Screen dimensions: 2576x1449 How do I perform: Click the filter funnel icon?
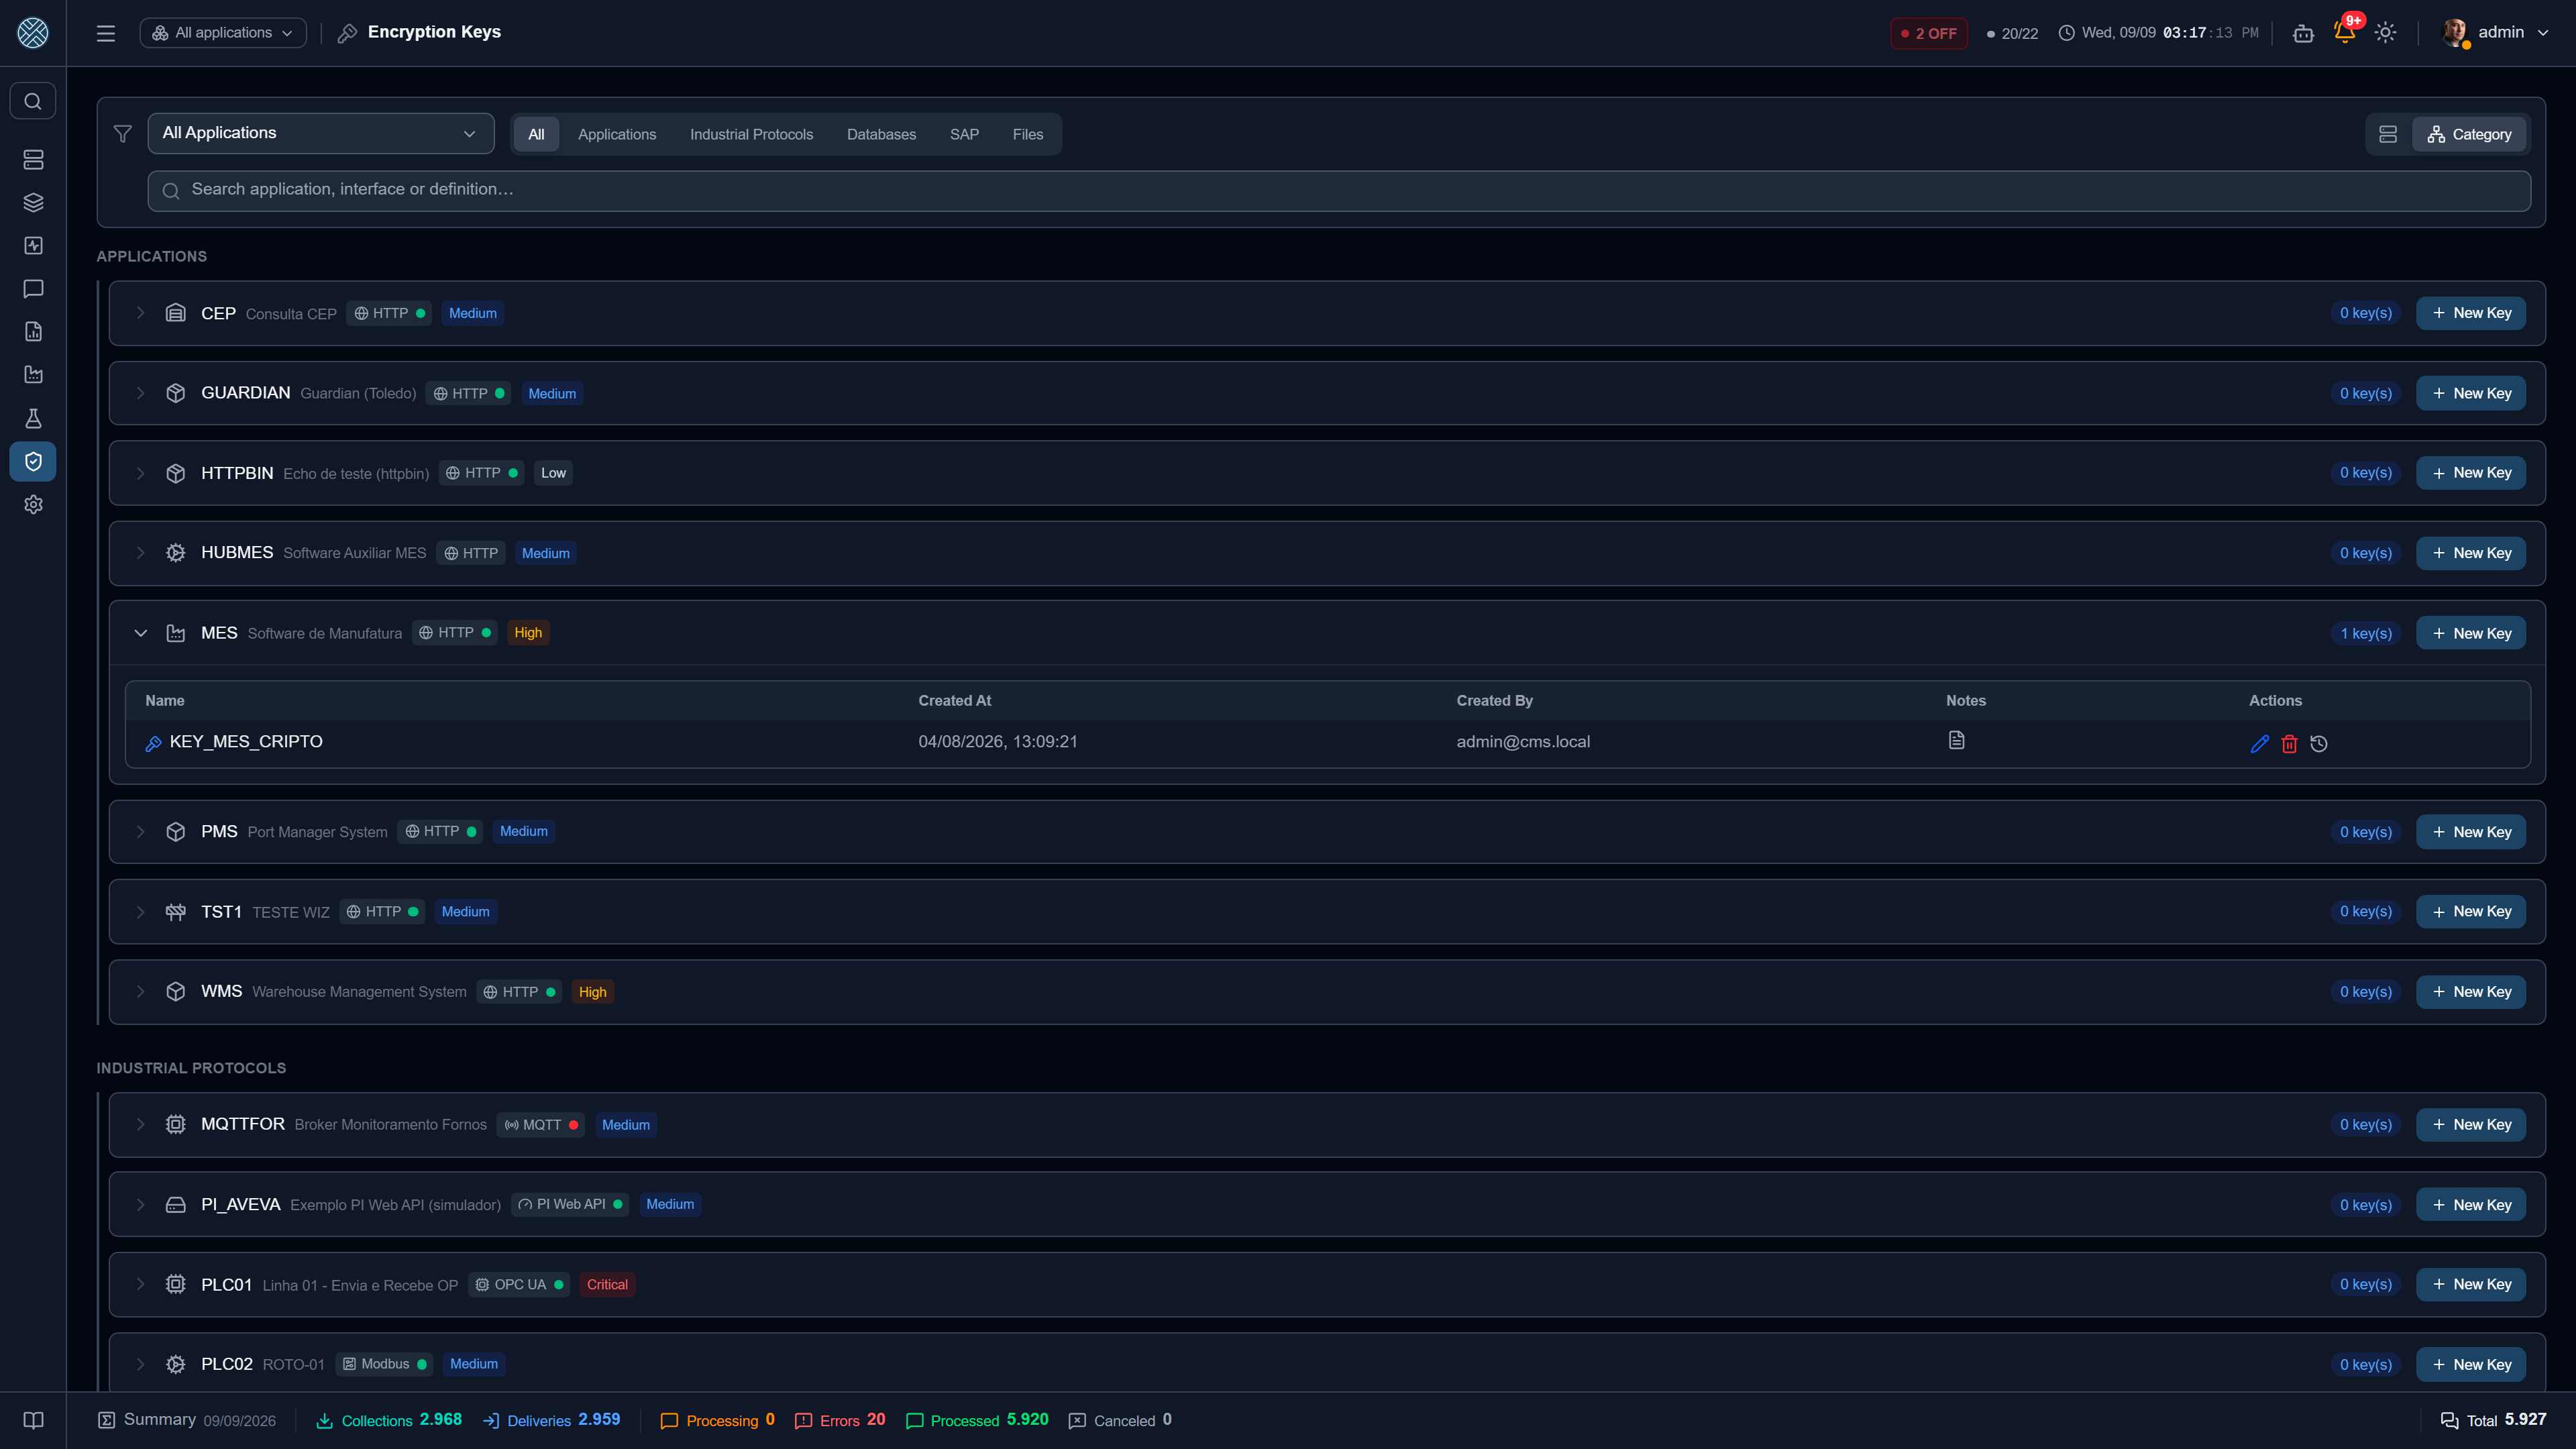tap(123, 134)
